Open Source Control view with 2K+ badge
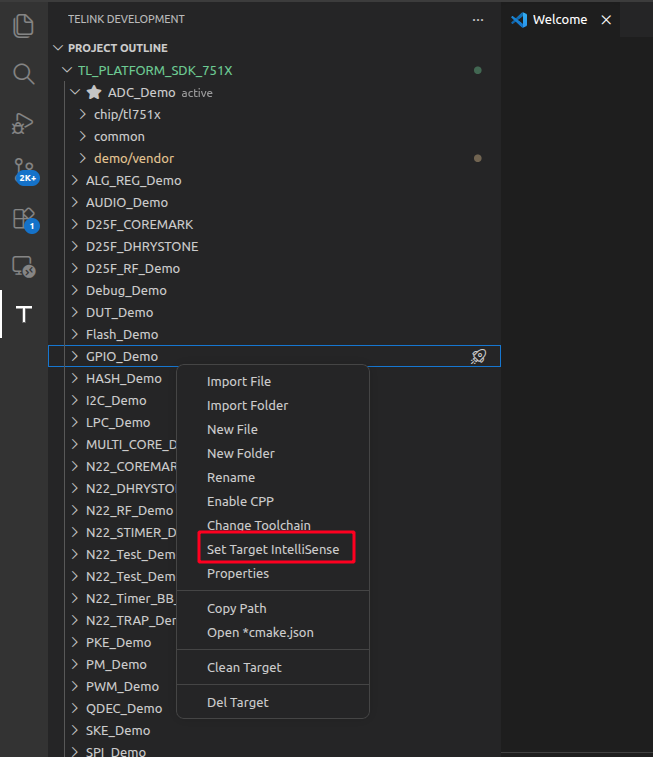The height and width of the screenshot is (757, 653). (x=25, y=171)
